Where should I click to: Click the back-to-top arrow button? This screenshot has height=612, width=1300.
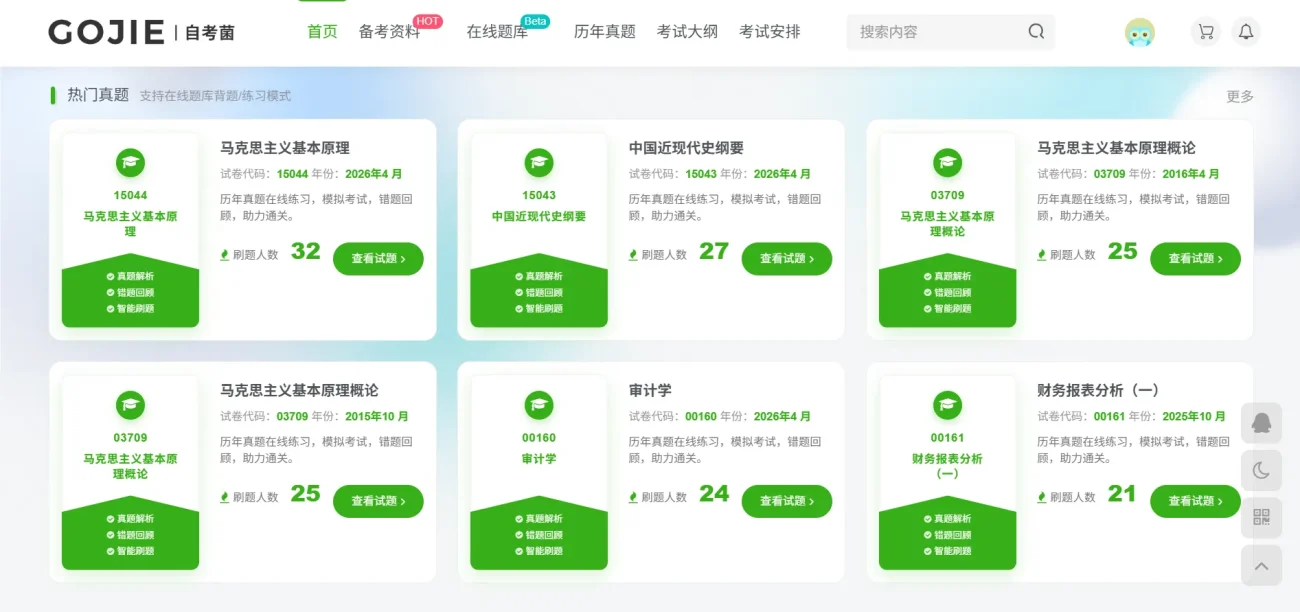coord(1261,566)
